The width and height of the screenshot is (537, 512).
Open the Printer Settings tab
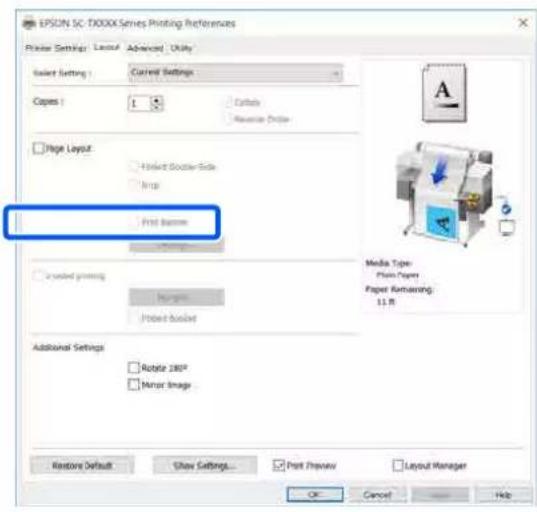click(x=55, y=48)
